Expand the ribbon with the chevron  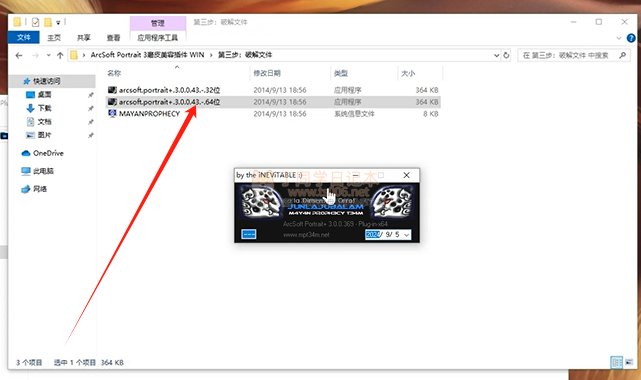coord(619,38)
